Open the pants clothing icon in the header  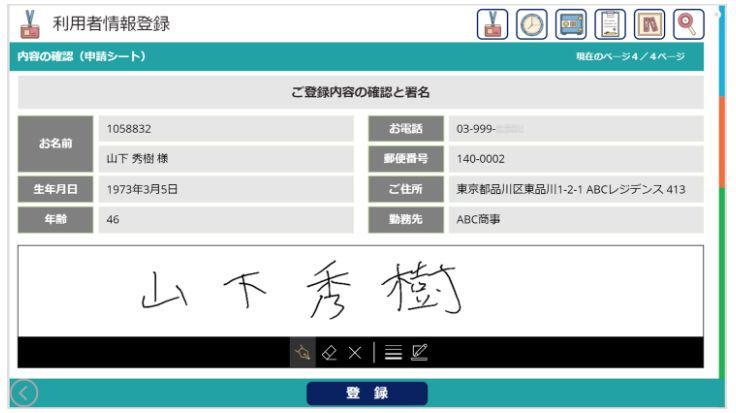[649, 24]
